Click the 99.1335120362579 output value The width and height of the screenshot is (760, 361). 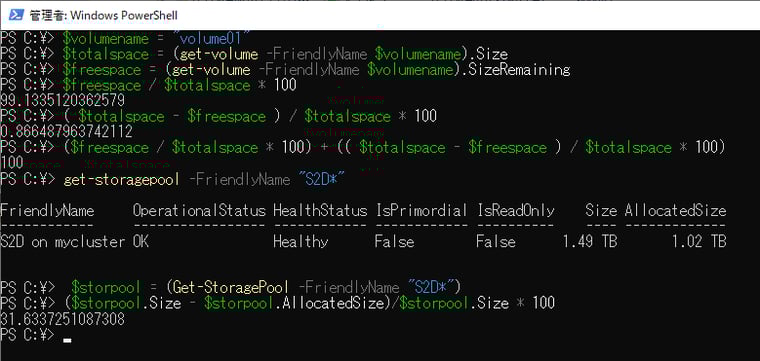pos(63,101)
